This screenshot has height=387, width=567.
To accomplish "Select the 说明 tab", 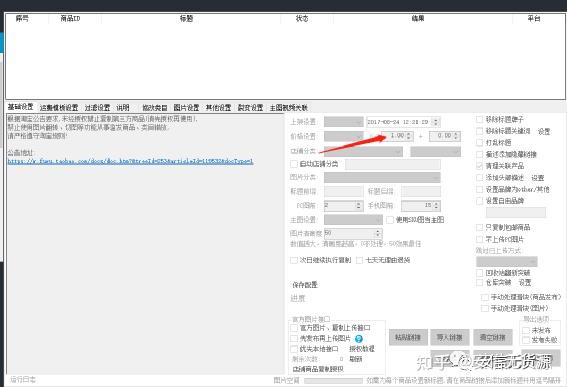I will click(123, 108).
